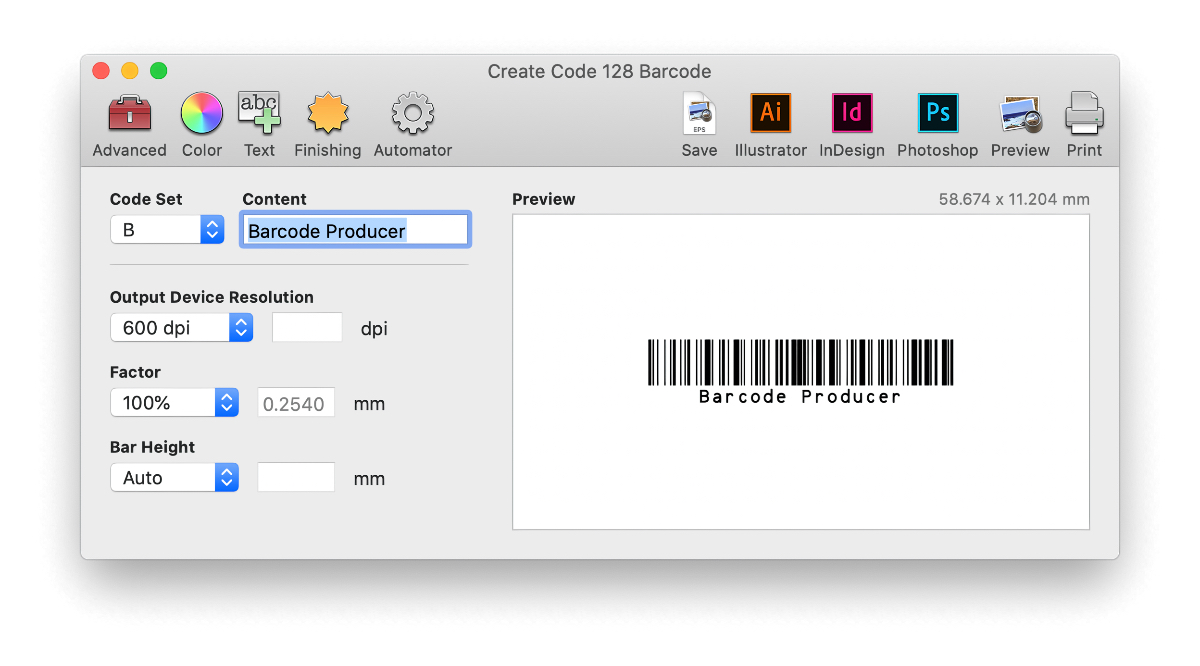
Task: Open the Code Set dropdown showing B
Action: (167, 230)
